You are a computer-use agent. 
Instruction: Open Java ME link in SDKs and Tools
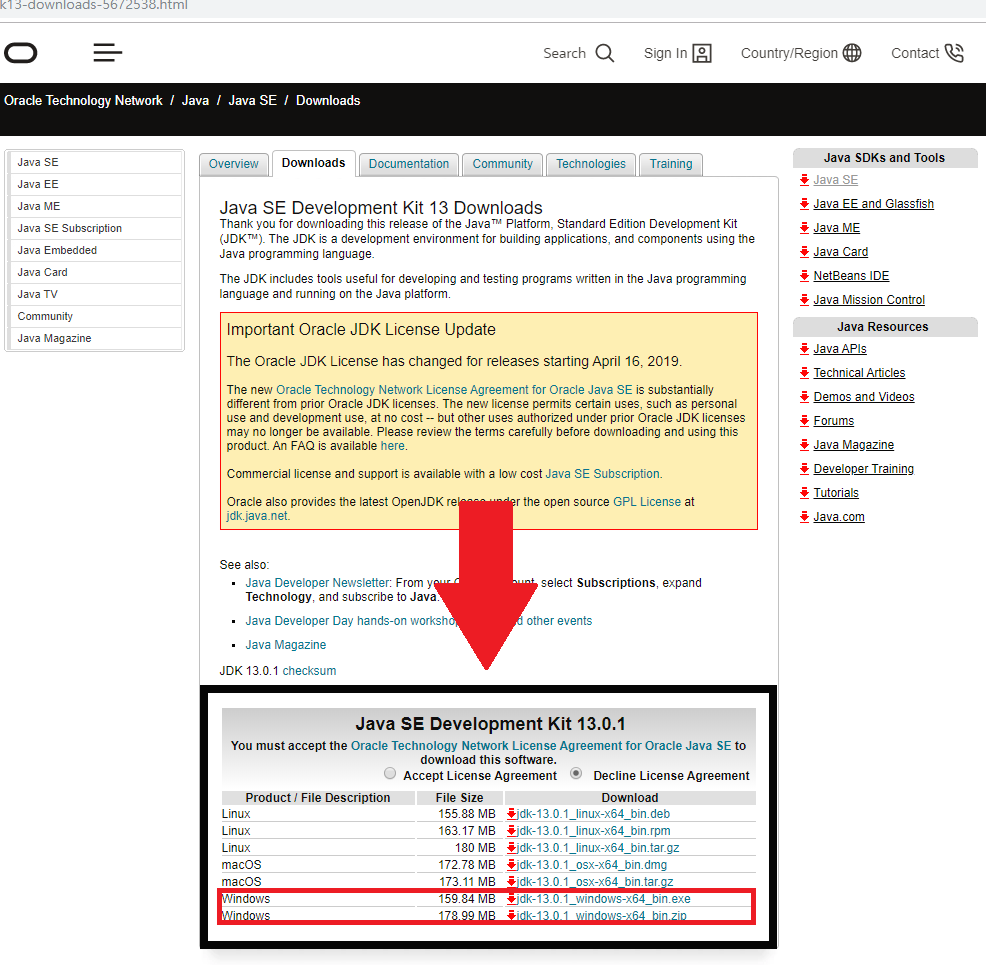point(836,228)
